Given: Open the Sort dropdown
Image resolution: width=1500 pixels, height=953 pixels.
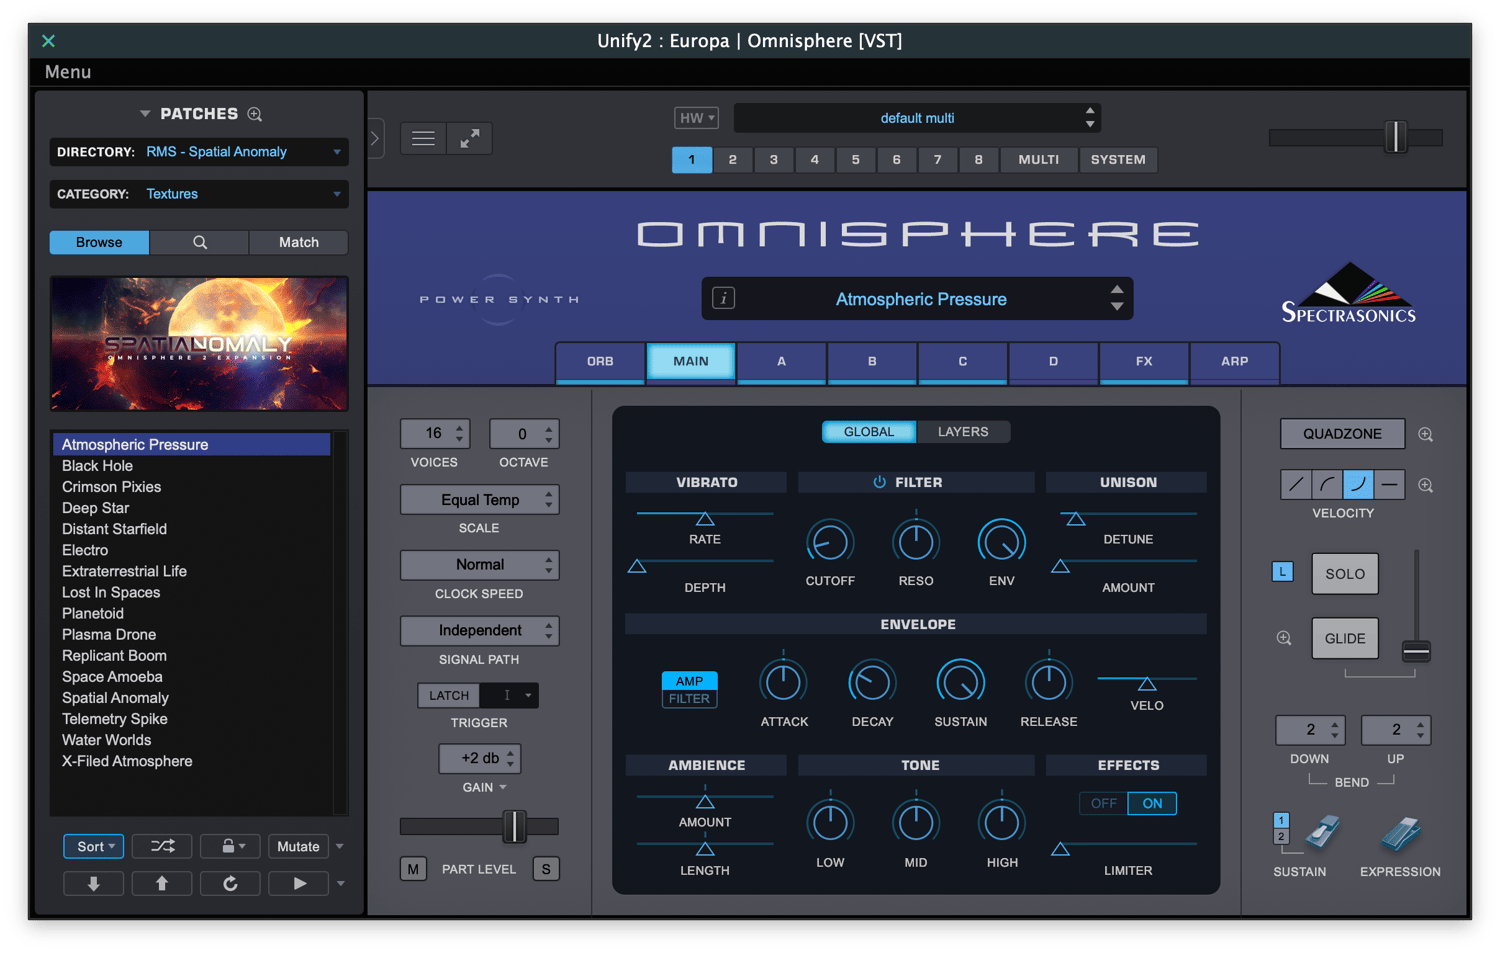Looking at the screenshot, I should point(94,846).
